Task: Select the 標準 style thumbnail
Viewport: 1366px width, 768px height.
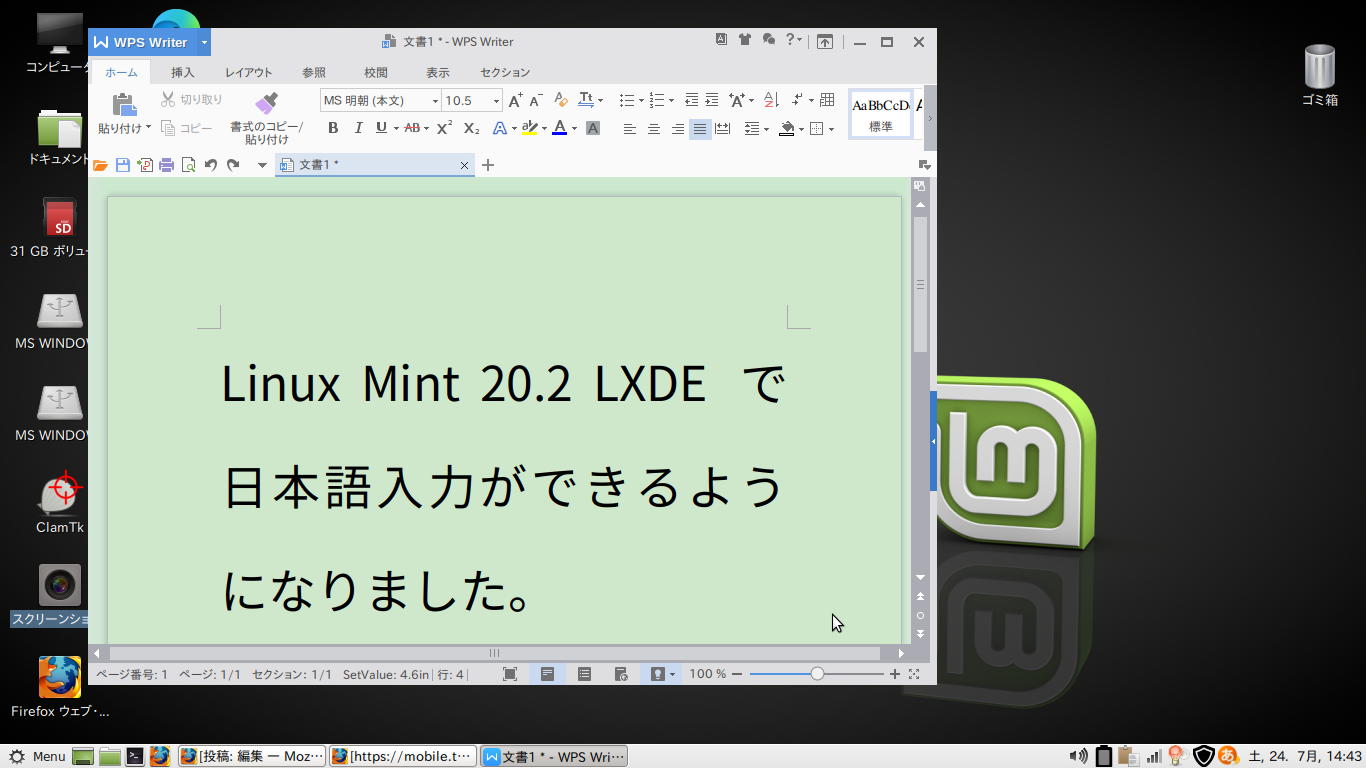Action: click(881, 114)
